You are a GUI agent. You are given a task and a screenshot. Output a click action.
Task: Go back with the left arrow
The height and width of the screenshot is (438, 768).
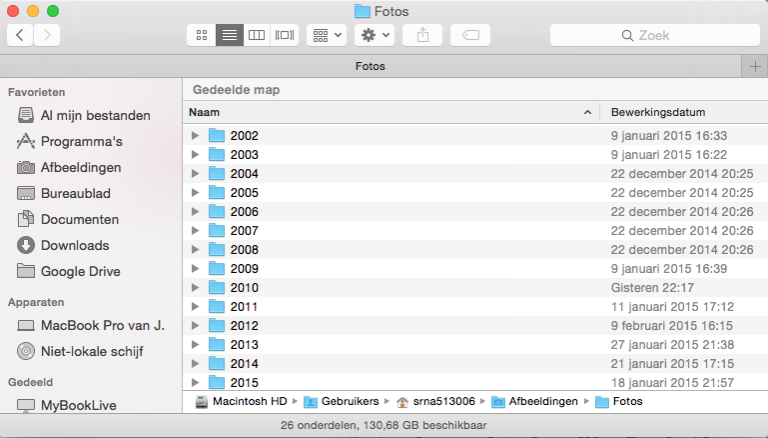(x=20, y=35)
